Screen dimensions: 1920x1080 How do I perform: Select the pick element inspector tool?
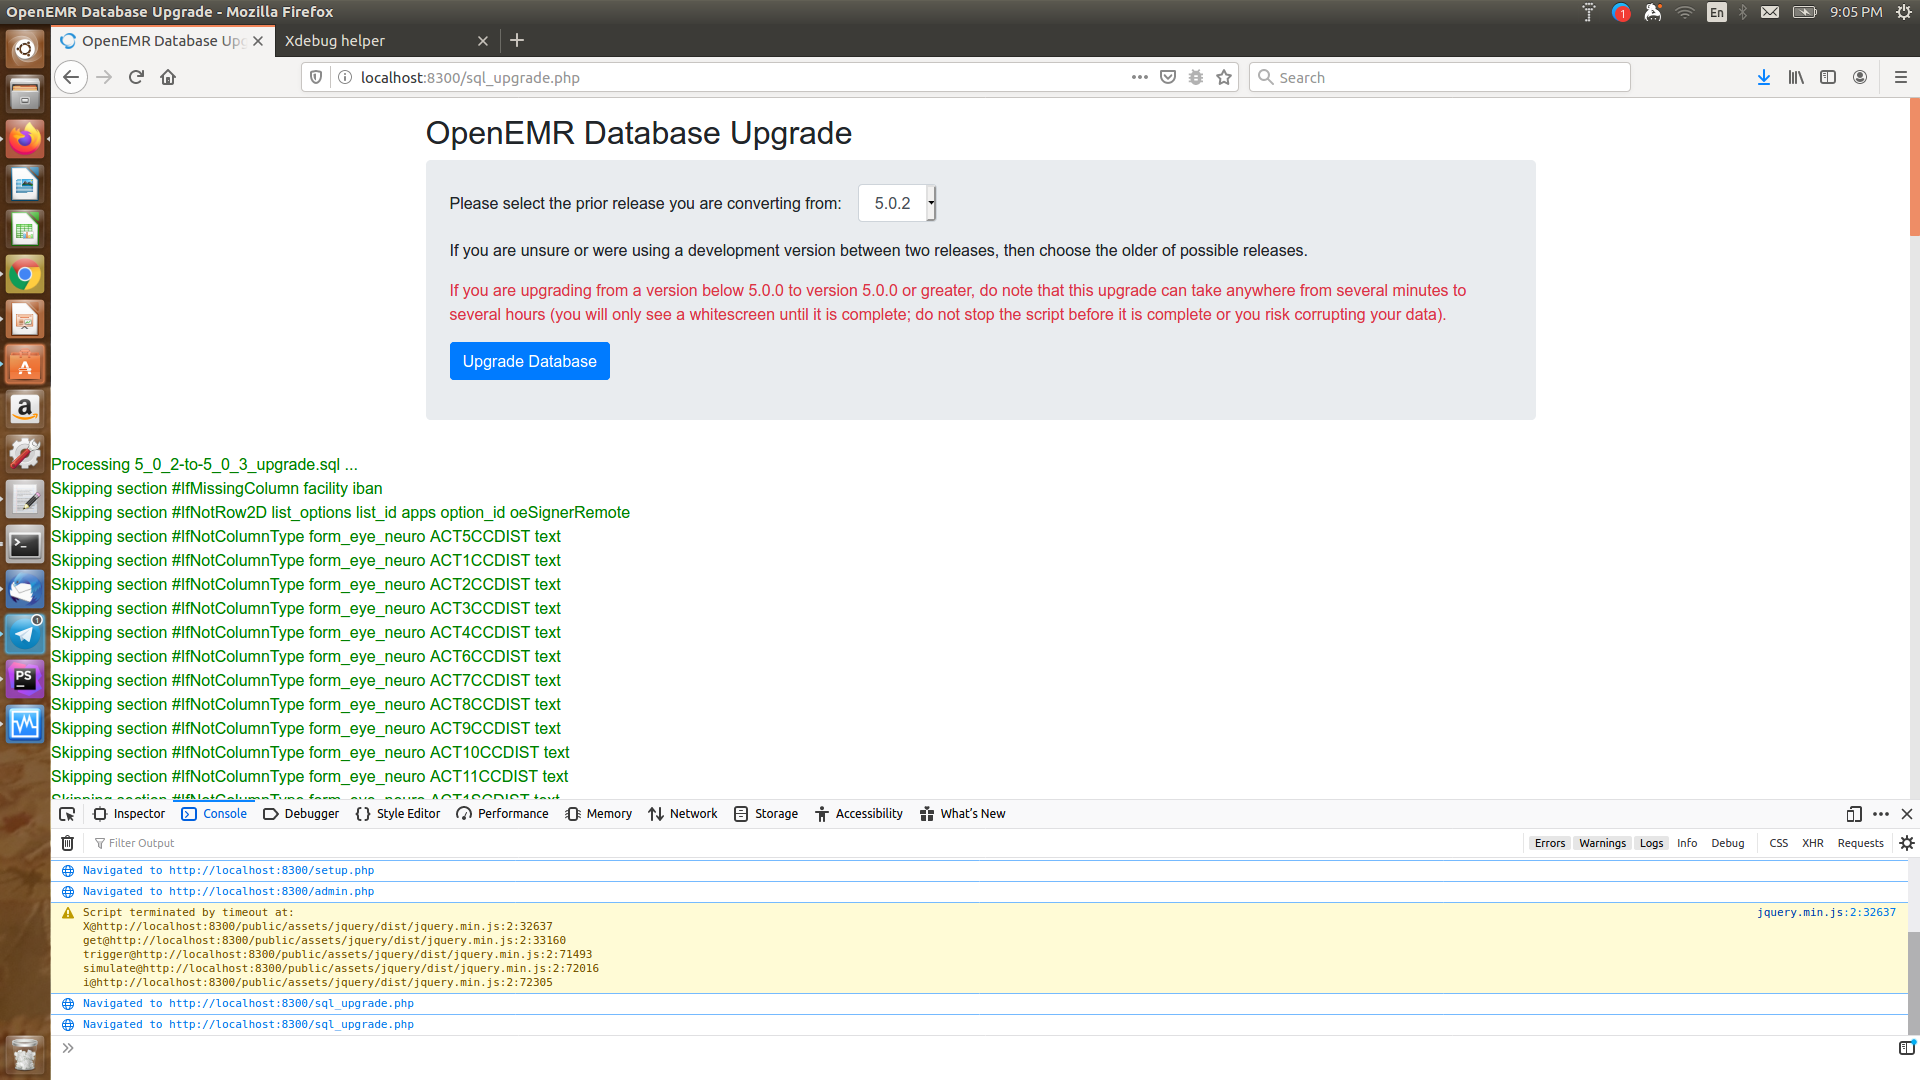66,813
